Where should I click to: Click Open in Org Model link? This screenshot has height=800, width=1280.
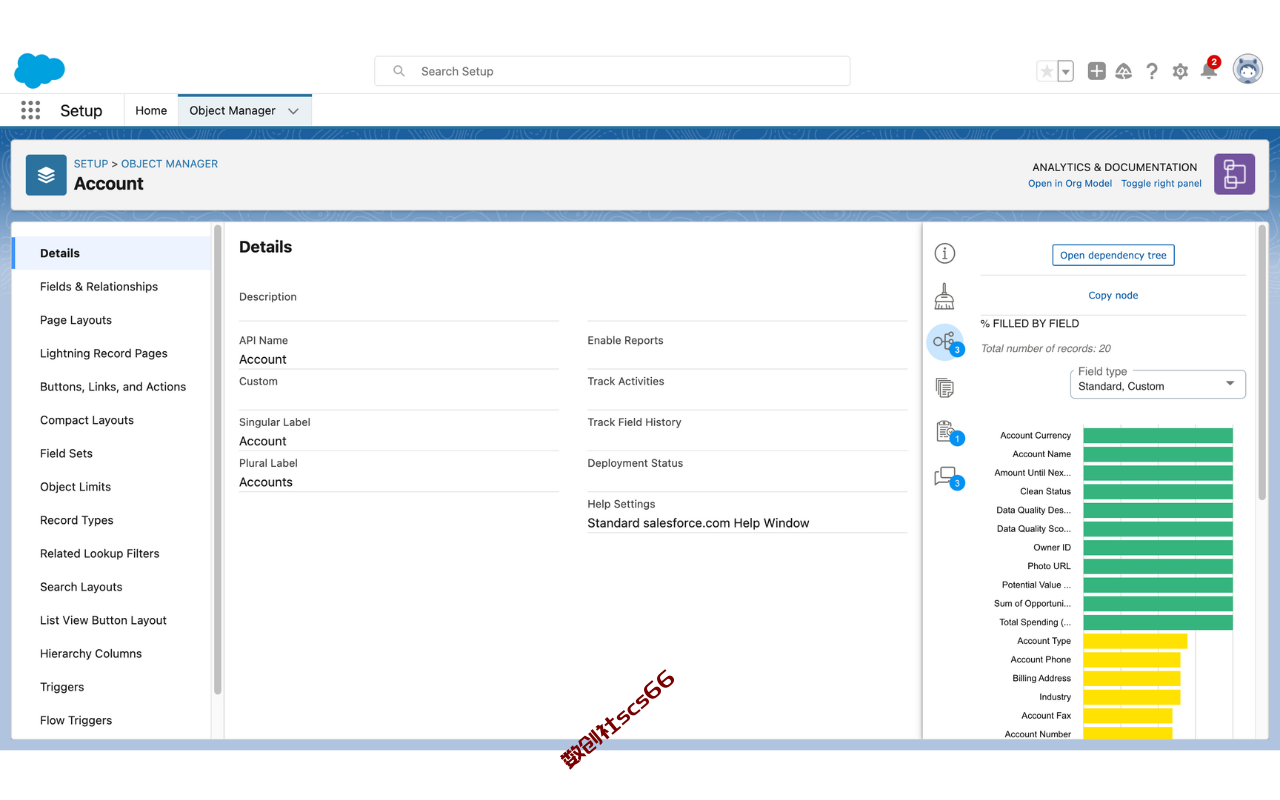click(1070, 184)
